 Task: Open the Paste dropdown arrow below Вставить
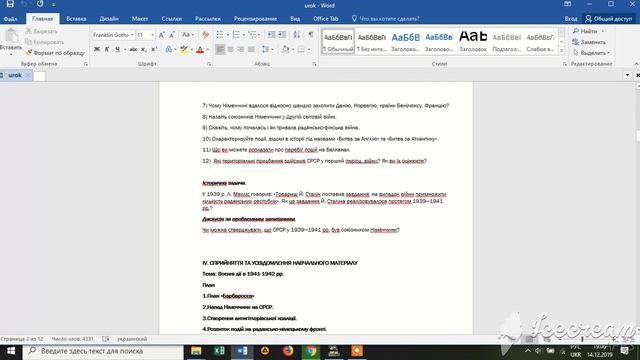11,54
